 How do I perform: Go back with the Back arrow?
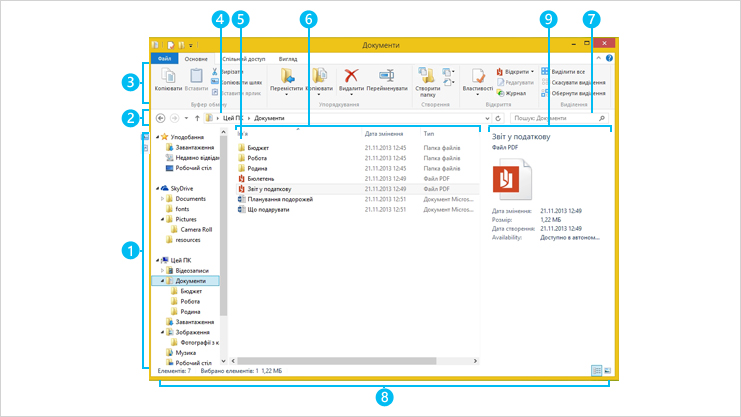point(161,118)
